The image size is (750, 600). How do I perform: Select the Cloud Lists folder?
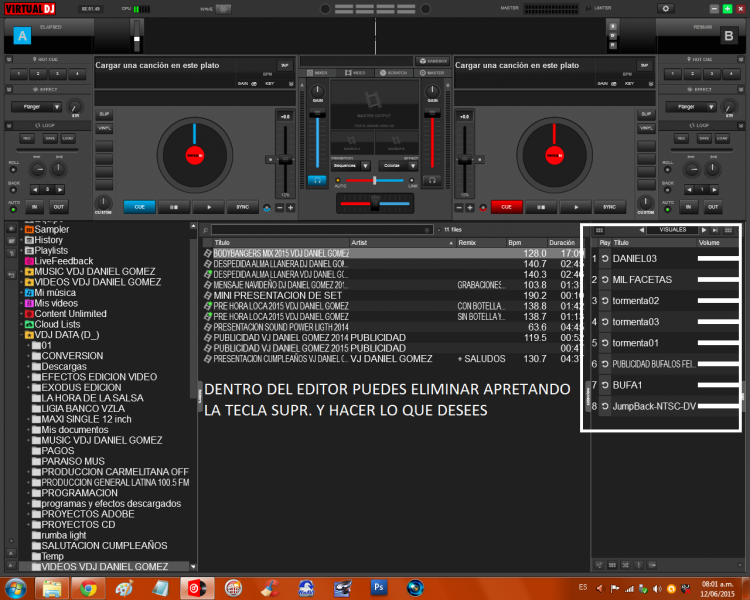click(x=53, y=324)
